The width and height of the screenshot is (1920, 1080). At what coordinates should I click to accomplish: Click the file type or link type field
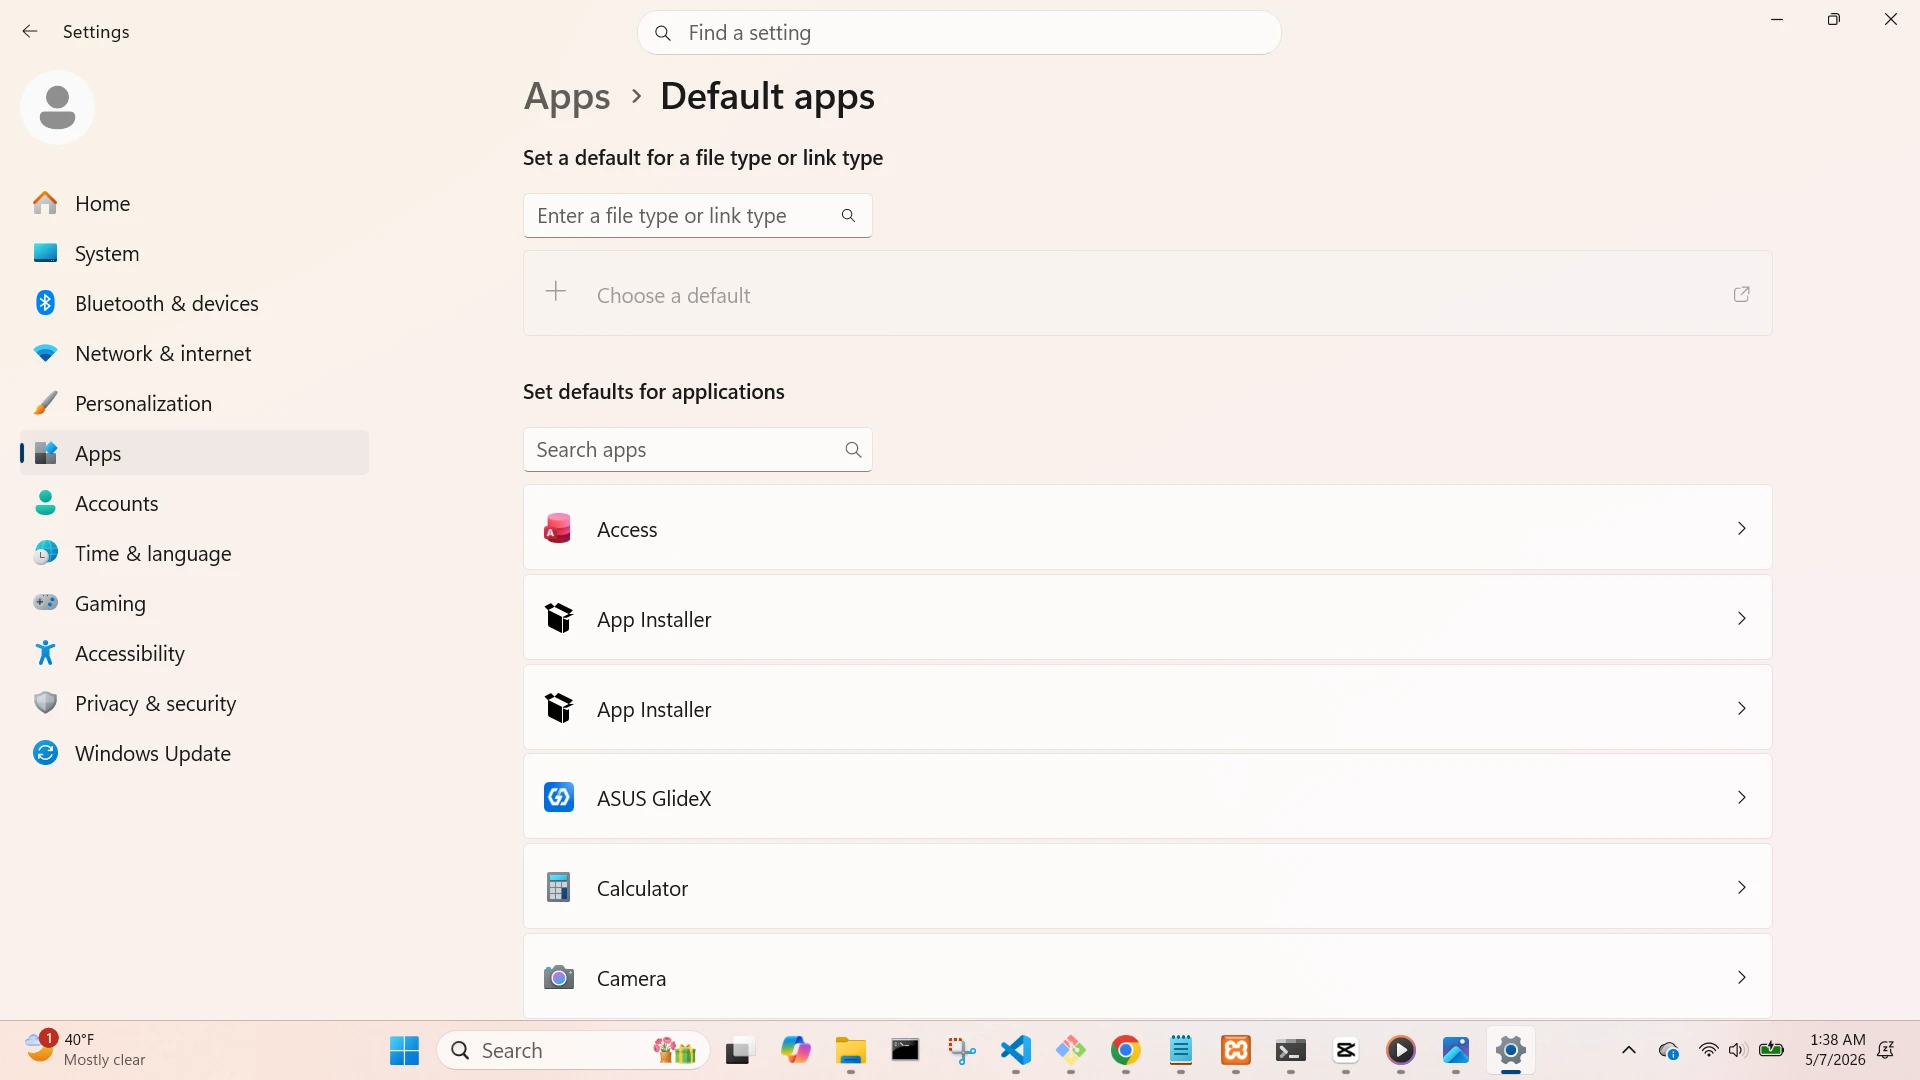(x=697, y=215)
